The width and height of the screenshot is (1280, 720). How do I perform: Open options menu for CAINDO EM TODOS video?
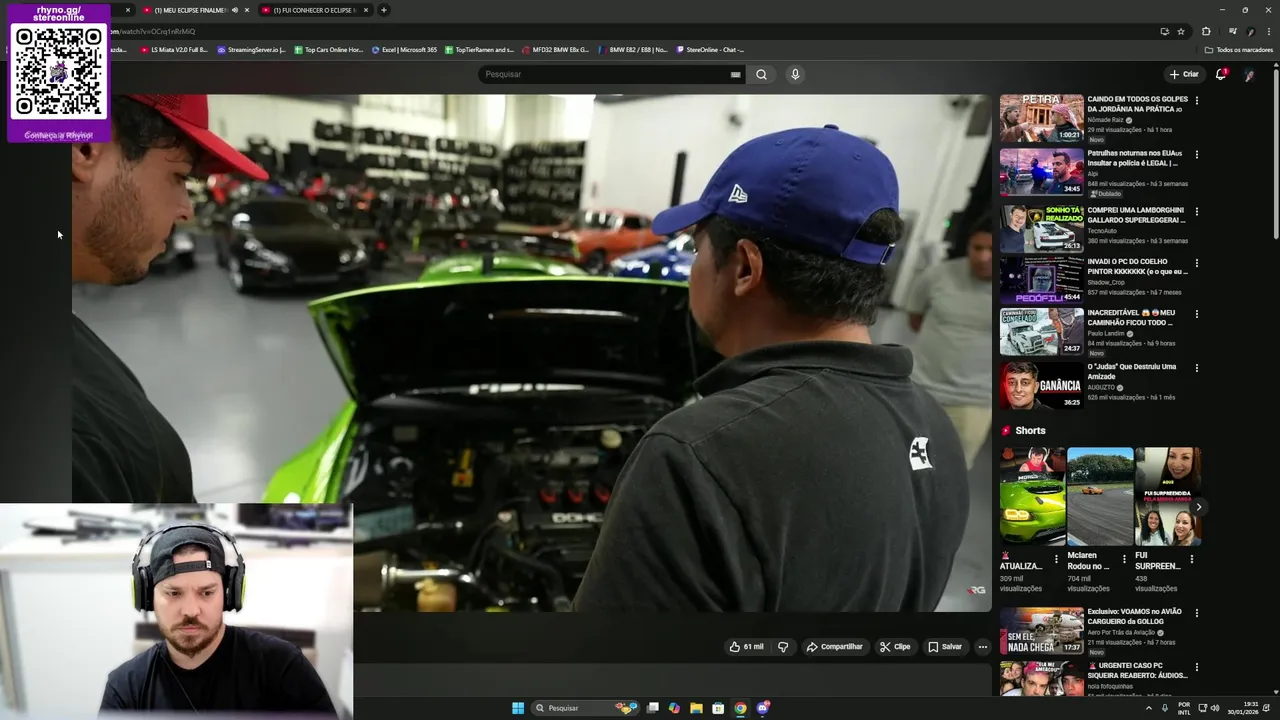point(1197,100)
